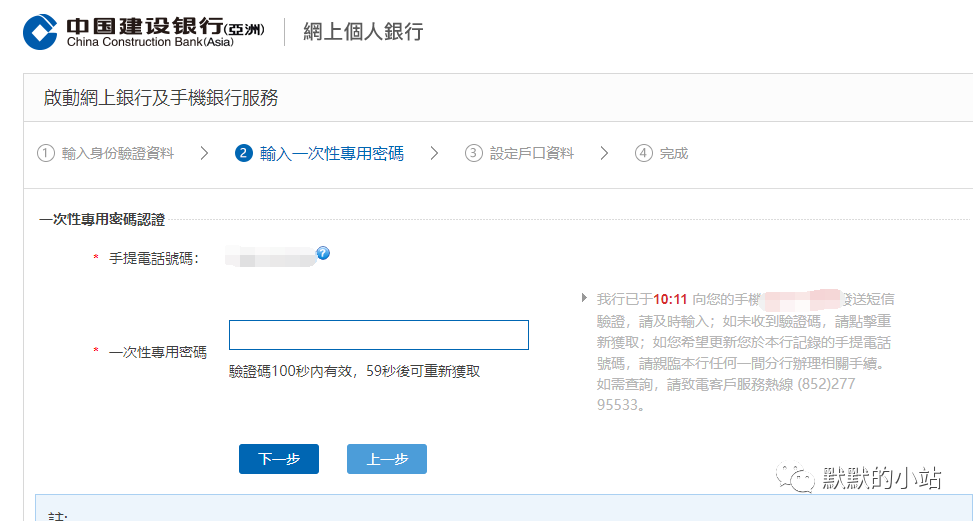Click the 手提電話號碼 label
973x521 pixels.
coord(154,259)
